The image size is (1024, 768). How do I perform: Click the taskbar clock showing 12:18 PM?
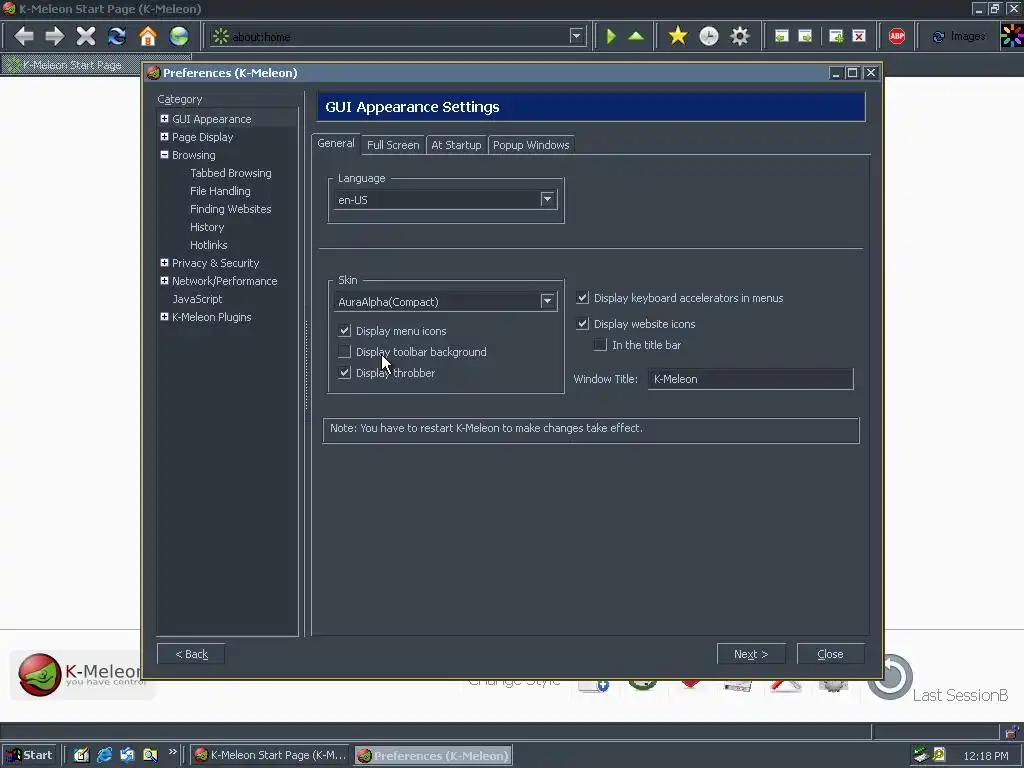(x=985, y=756)
